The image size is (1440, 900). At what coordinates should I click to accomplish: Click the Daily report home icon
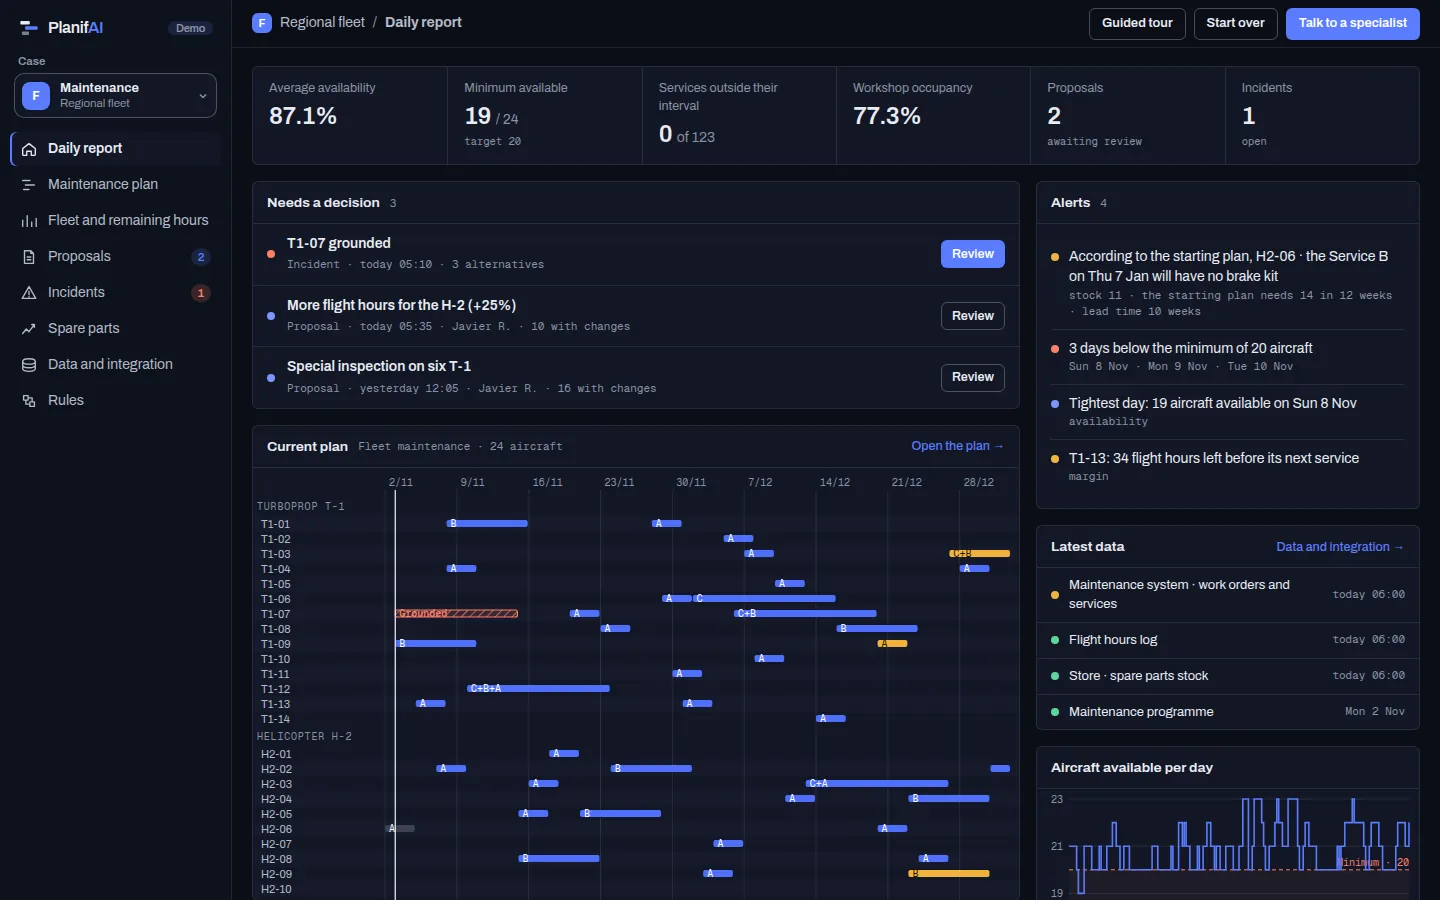tap(29, 149)
